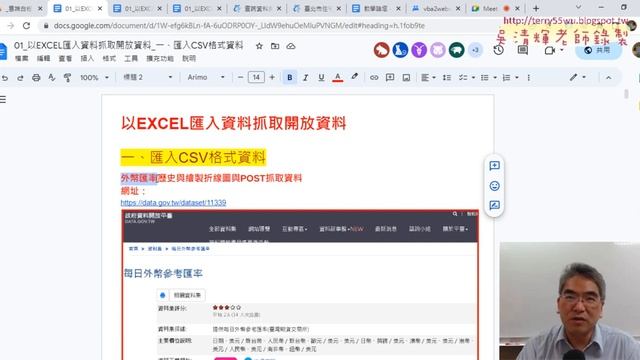The height and width of the screenshot is (360, 640).
Task: Open text alignment dropdown
Action: (x=428, y=78)
